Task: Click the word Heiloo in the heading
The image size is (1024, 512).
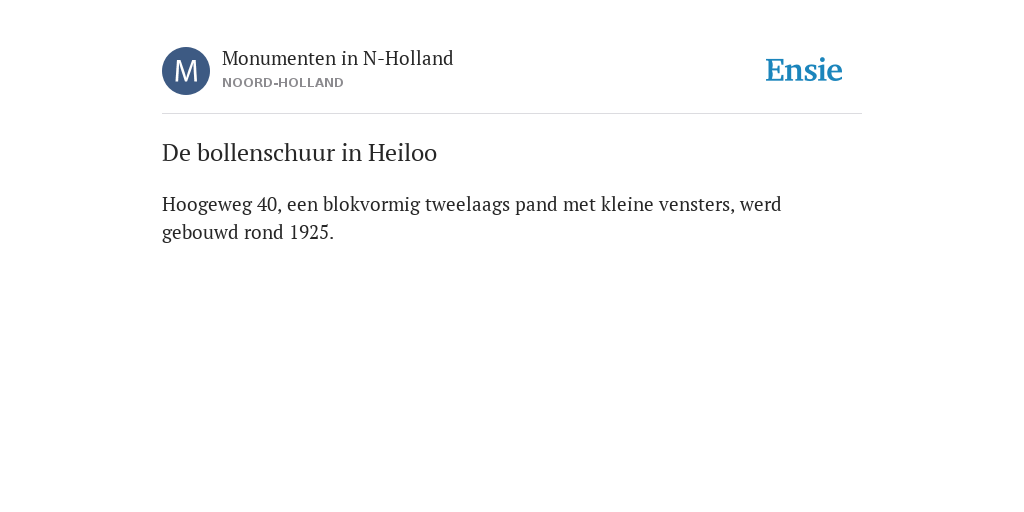Action: pos(402,153)
